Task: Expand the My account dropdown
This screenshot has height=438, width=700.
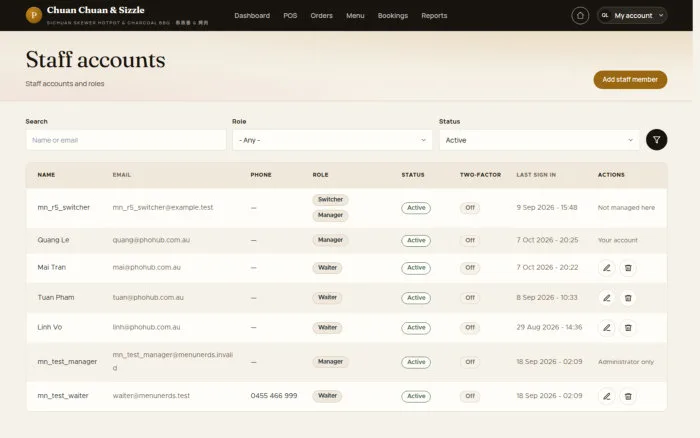Action: (632, 16)
